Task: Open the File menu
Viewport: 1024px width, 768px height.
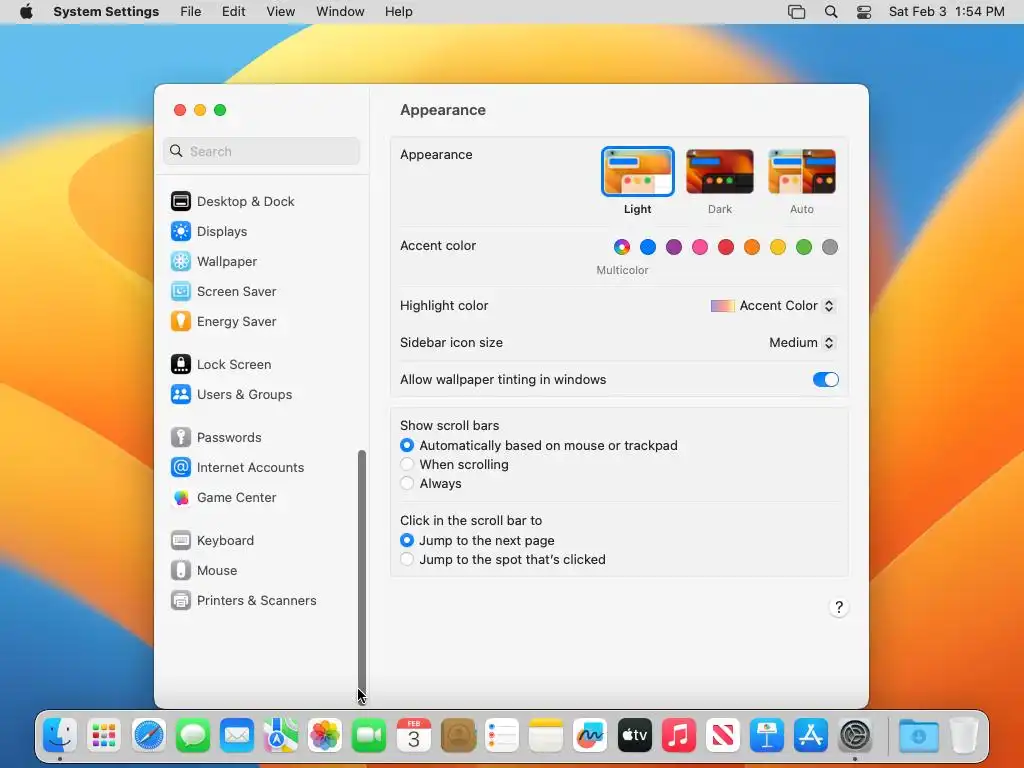Action: pyautogui.click(x=191, y=12)
